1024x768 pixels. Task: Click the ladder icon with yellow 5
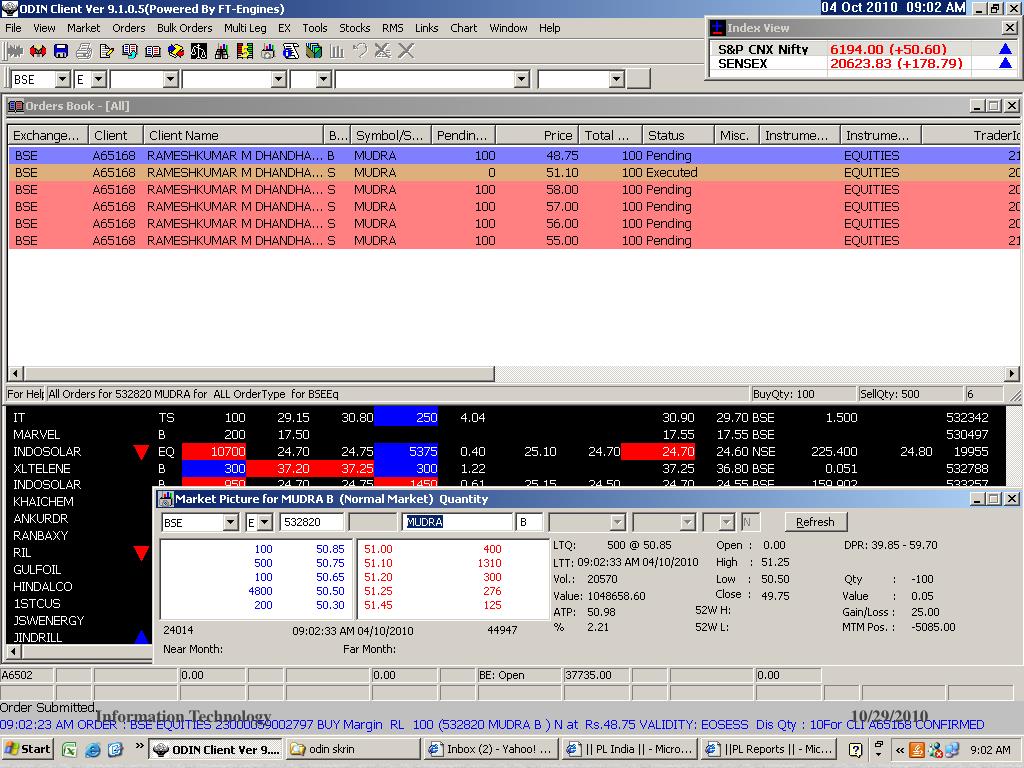tap(245, 51)
